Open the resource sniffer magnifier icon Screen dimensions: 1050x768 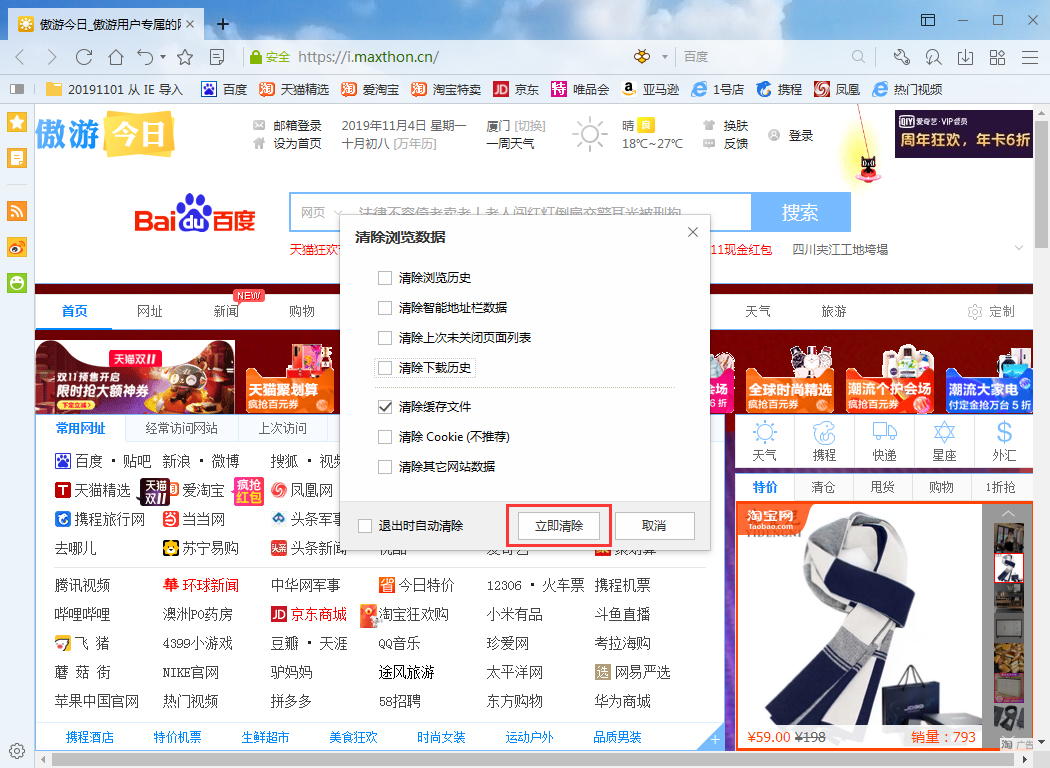[x=933, y=57]
